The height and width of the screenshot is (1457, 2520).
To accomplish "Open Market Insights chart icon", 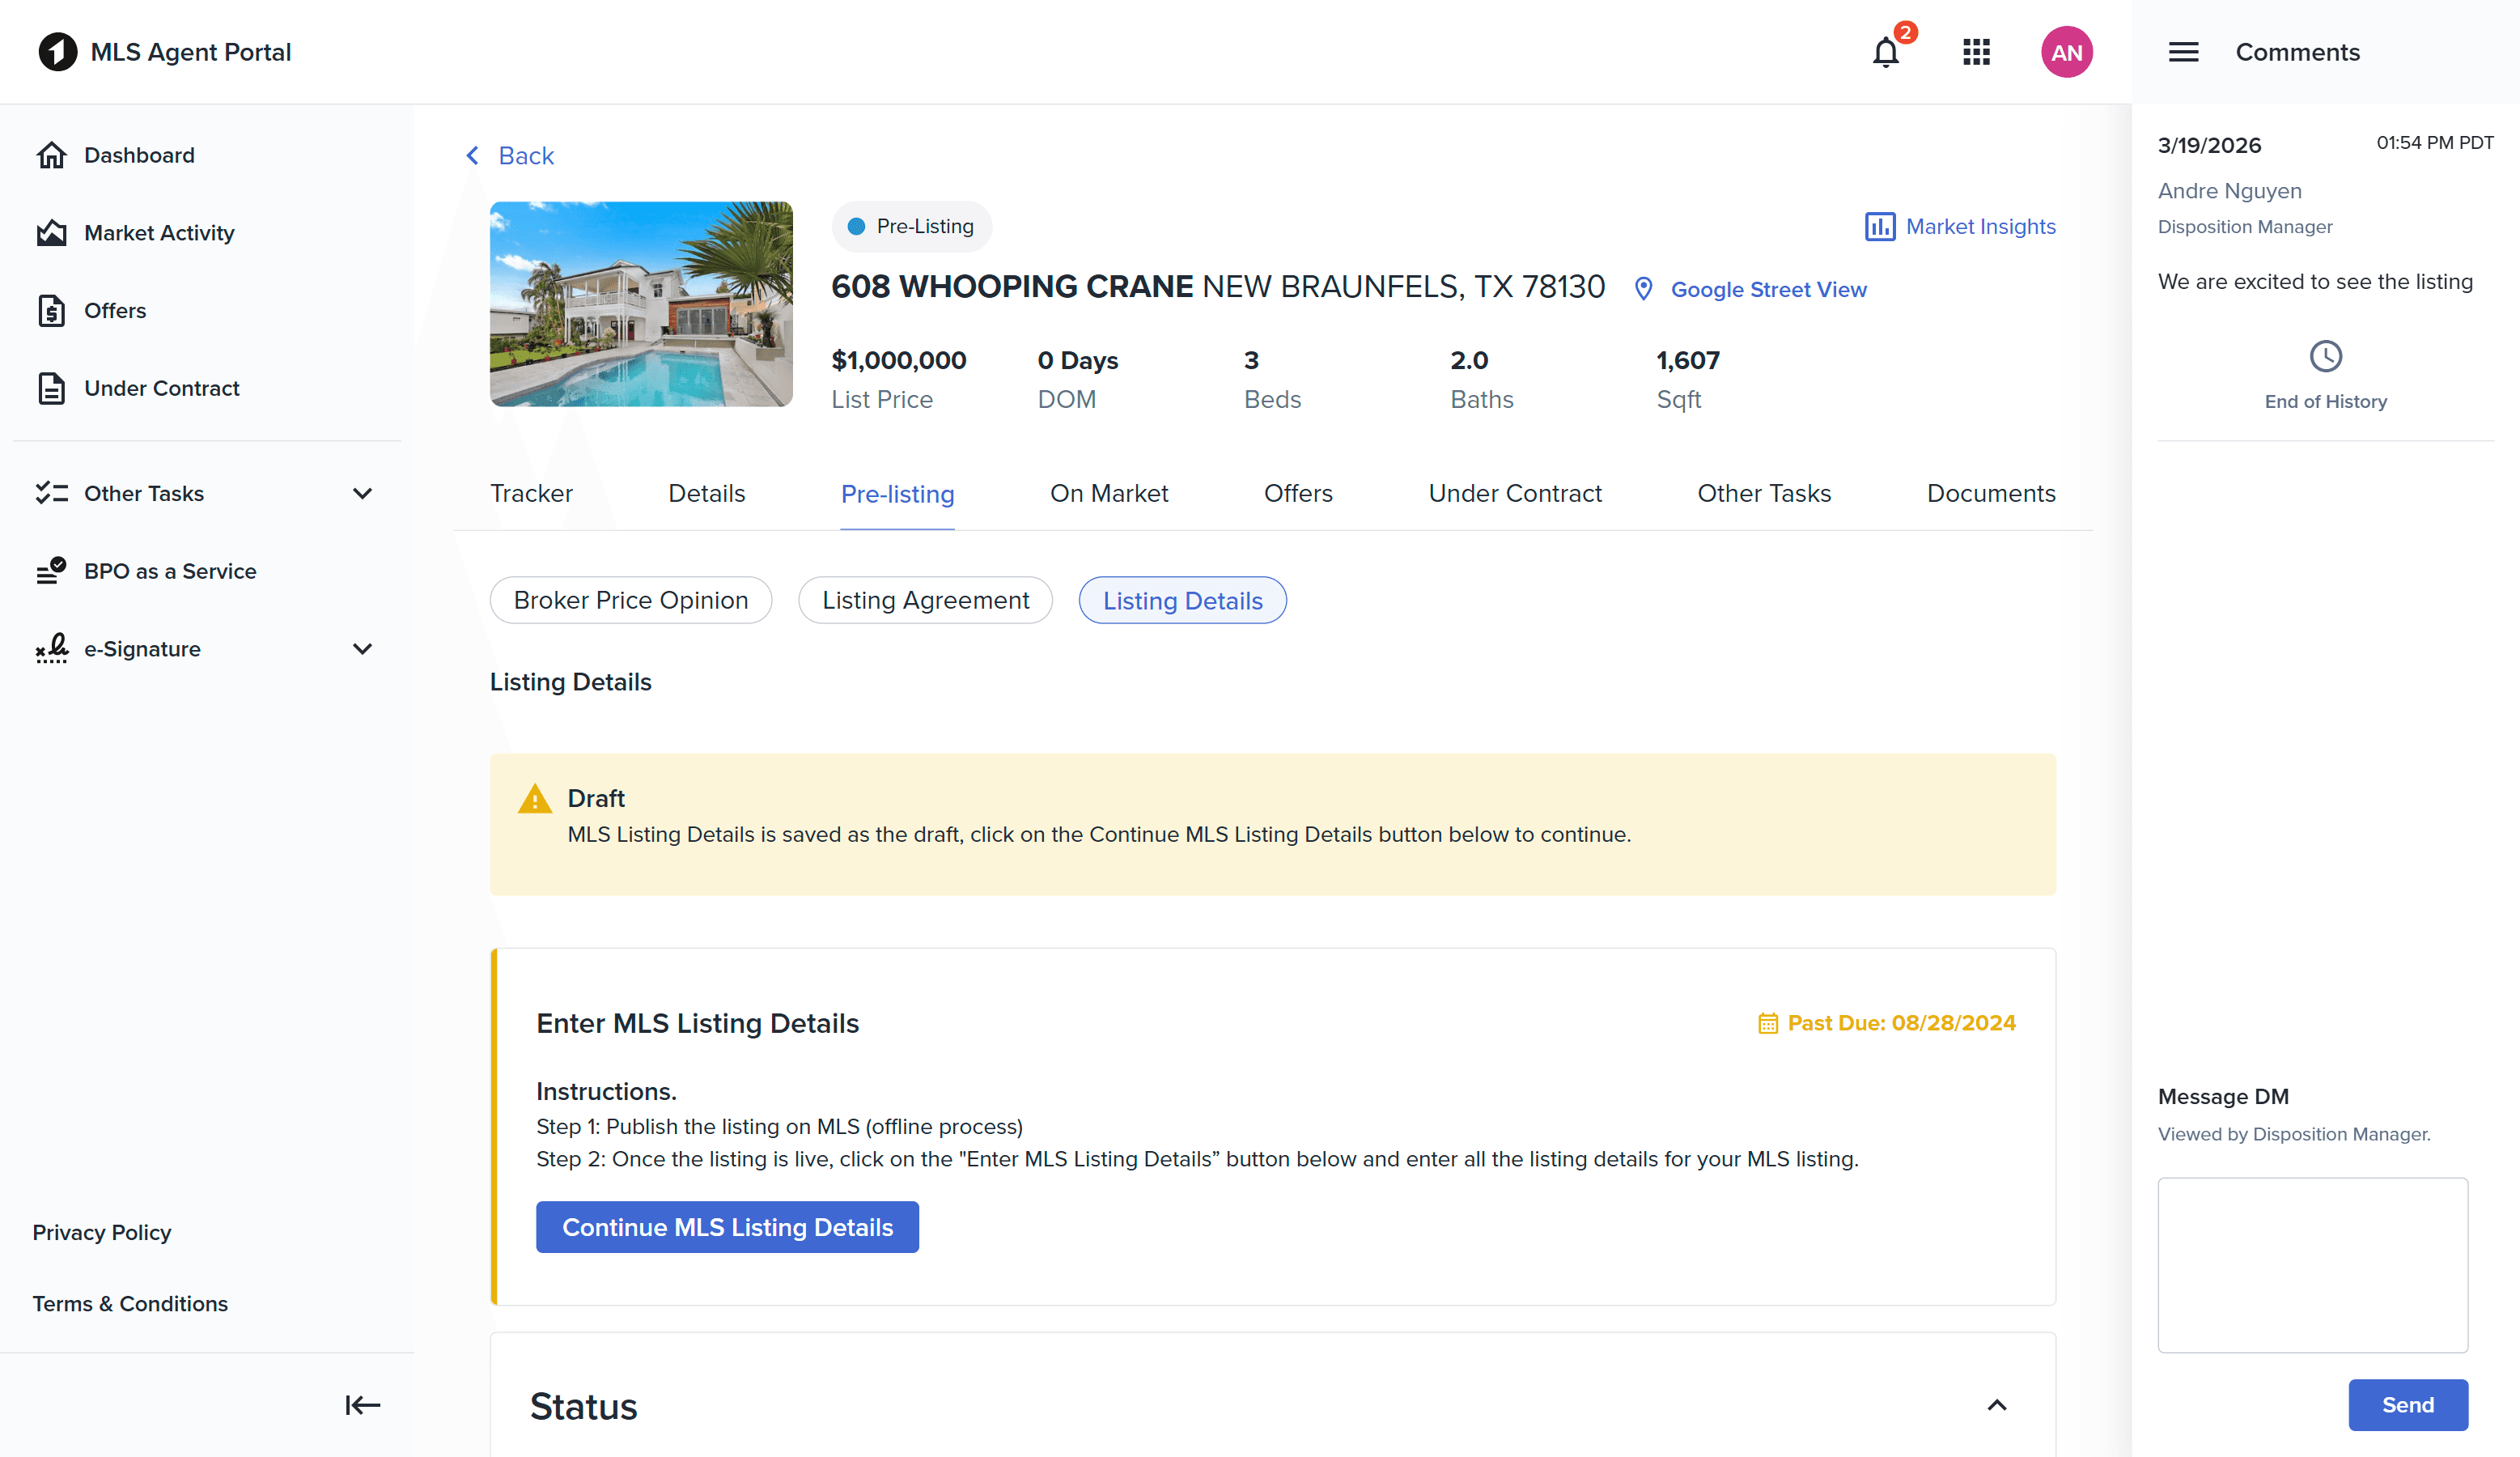I will tap(1880, 226).
